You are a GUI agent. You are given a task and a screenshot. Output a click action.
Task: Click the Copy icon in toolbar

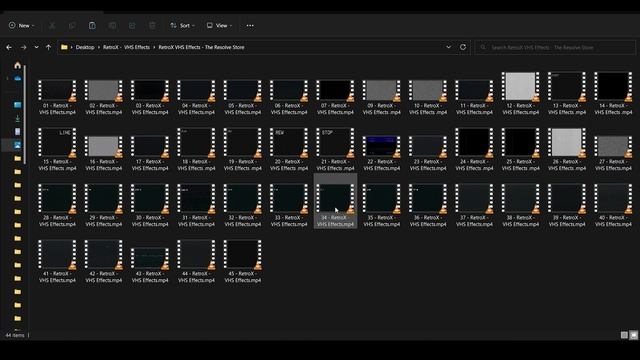point(72,25)
